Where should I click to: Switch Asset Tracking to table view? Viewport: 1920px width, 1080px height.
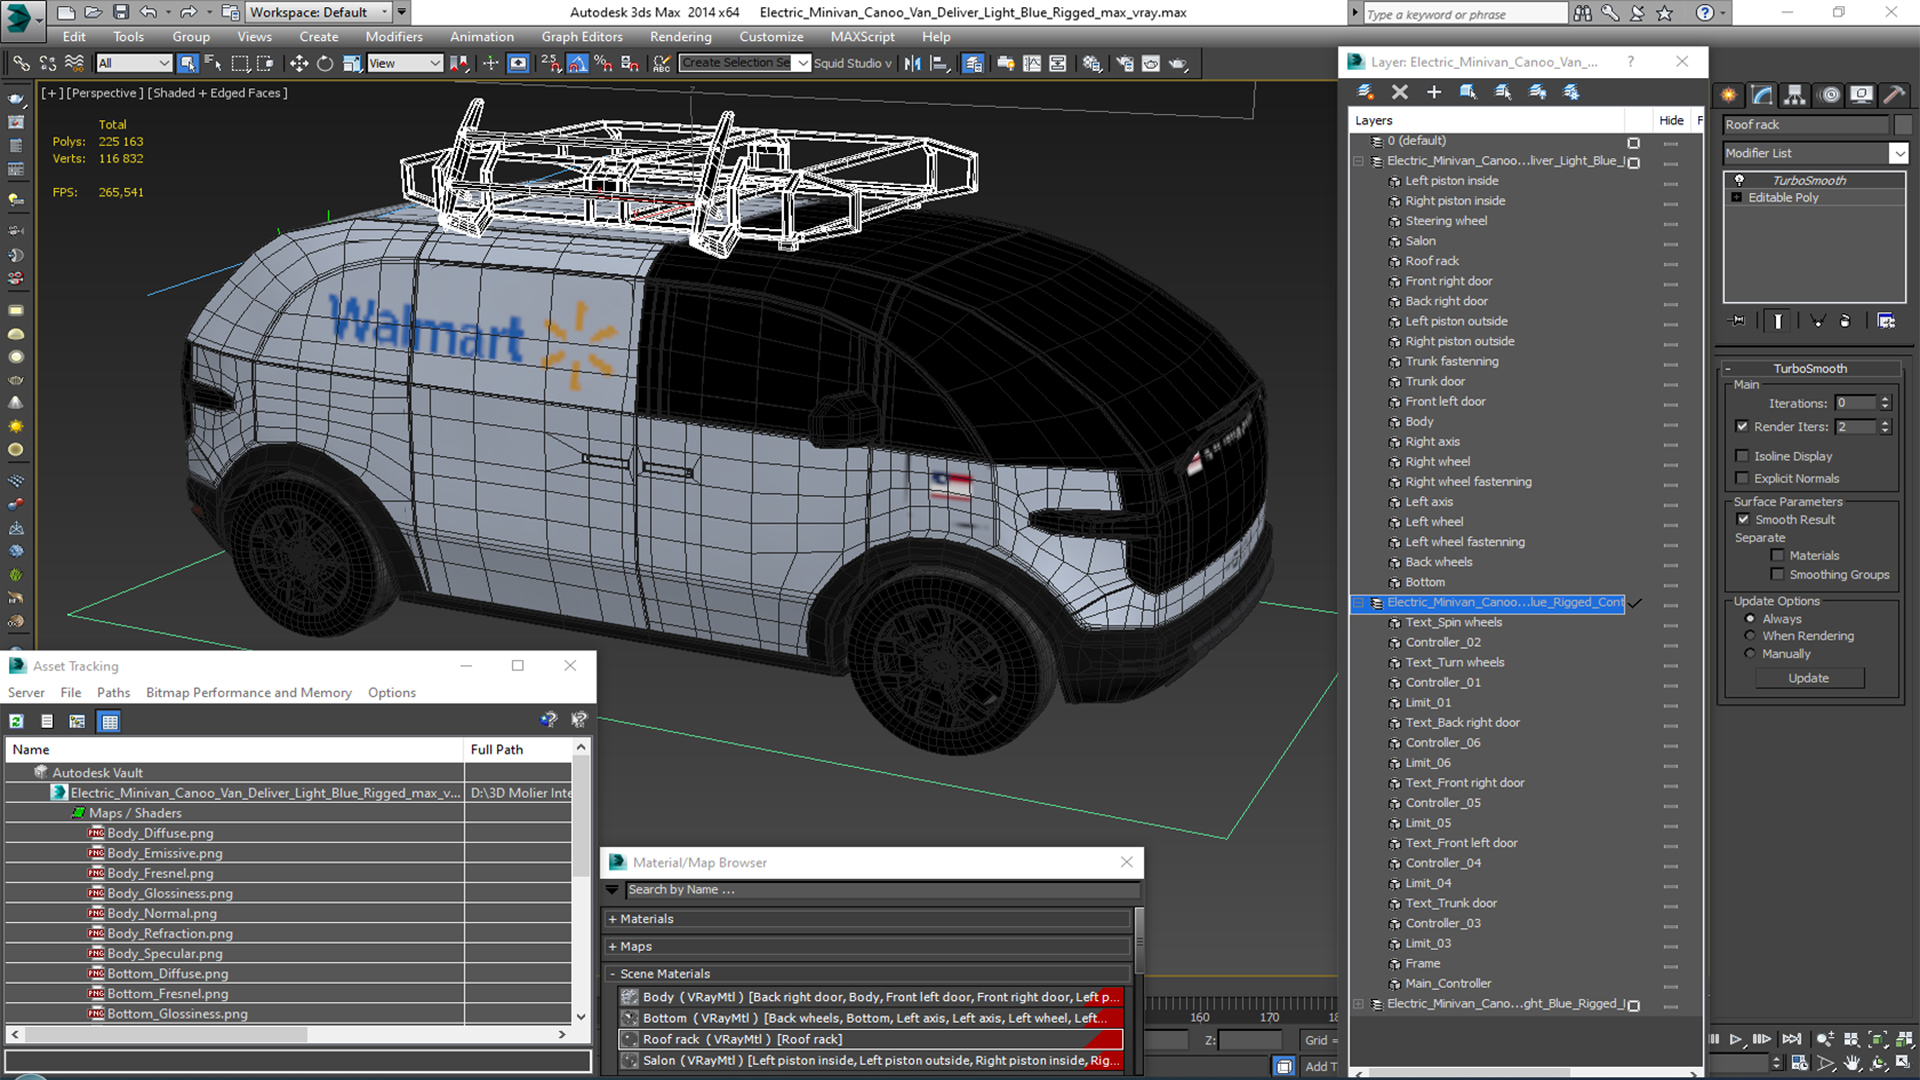tap(110, 721)
